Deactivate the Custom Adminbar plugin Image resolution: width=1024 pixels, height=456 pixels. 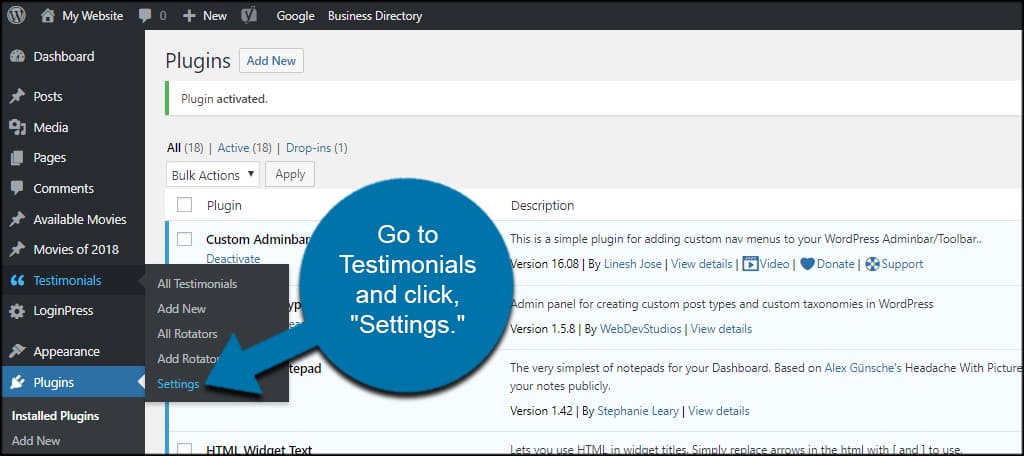point(233,259)
